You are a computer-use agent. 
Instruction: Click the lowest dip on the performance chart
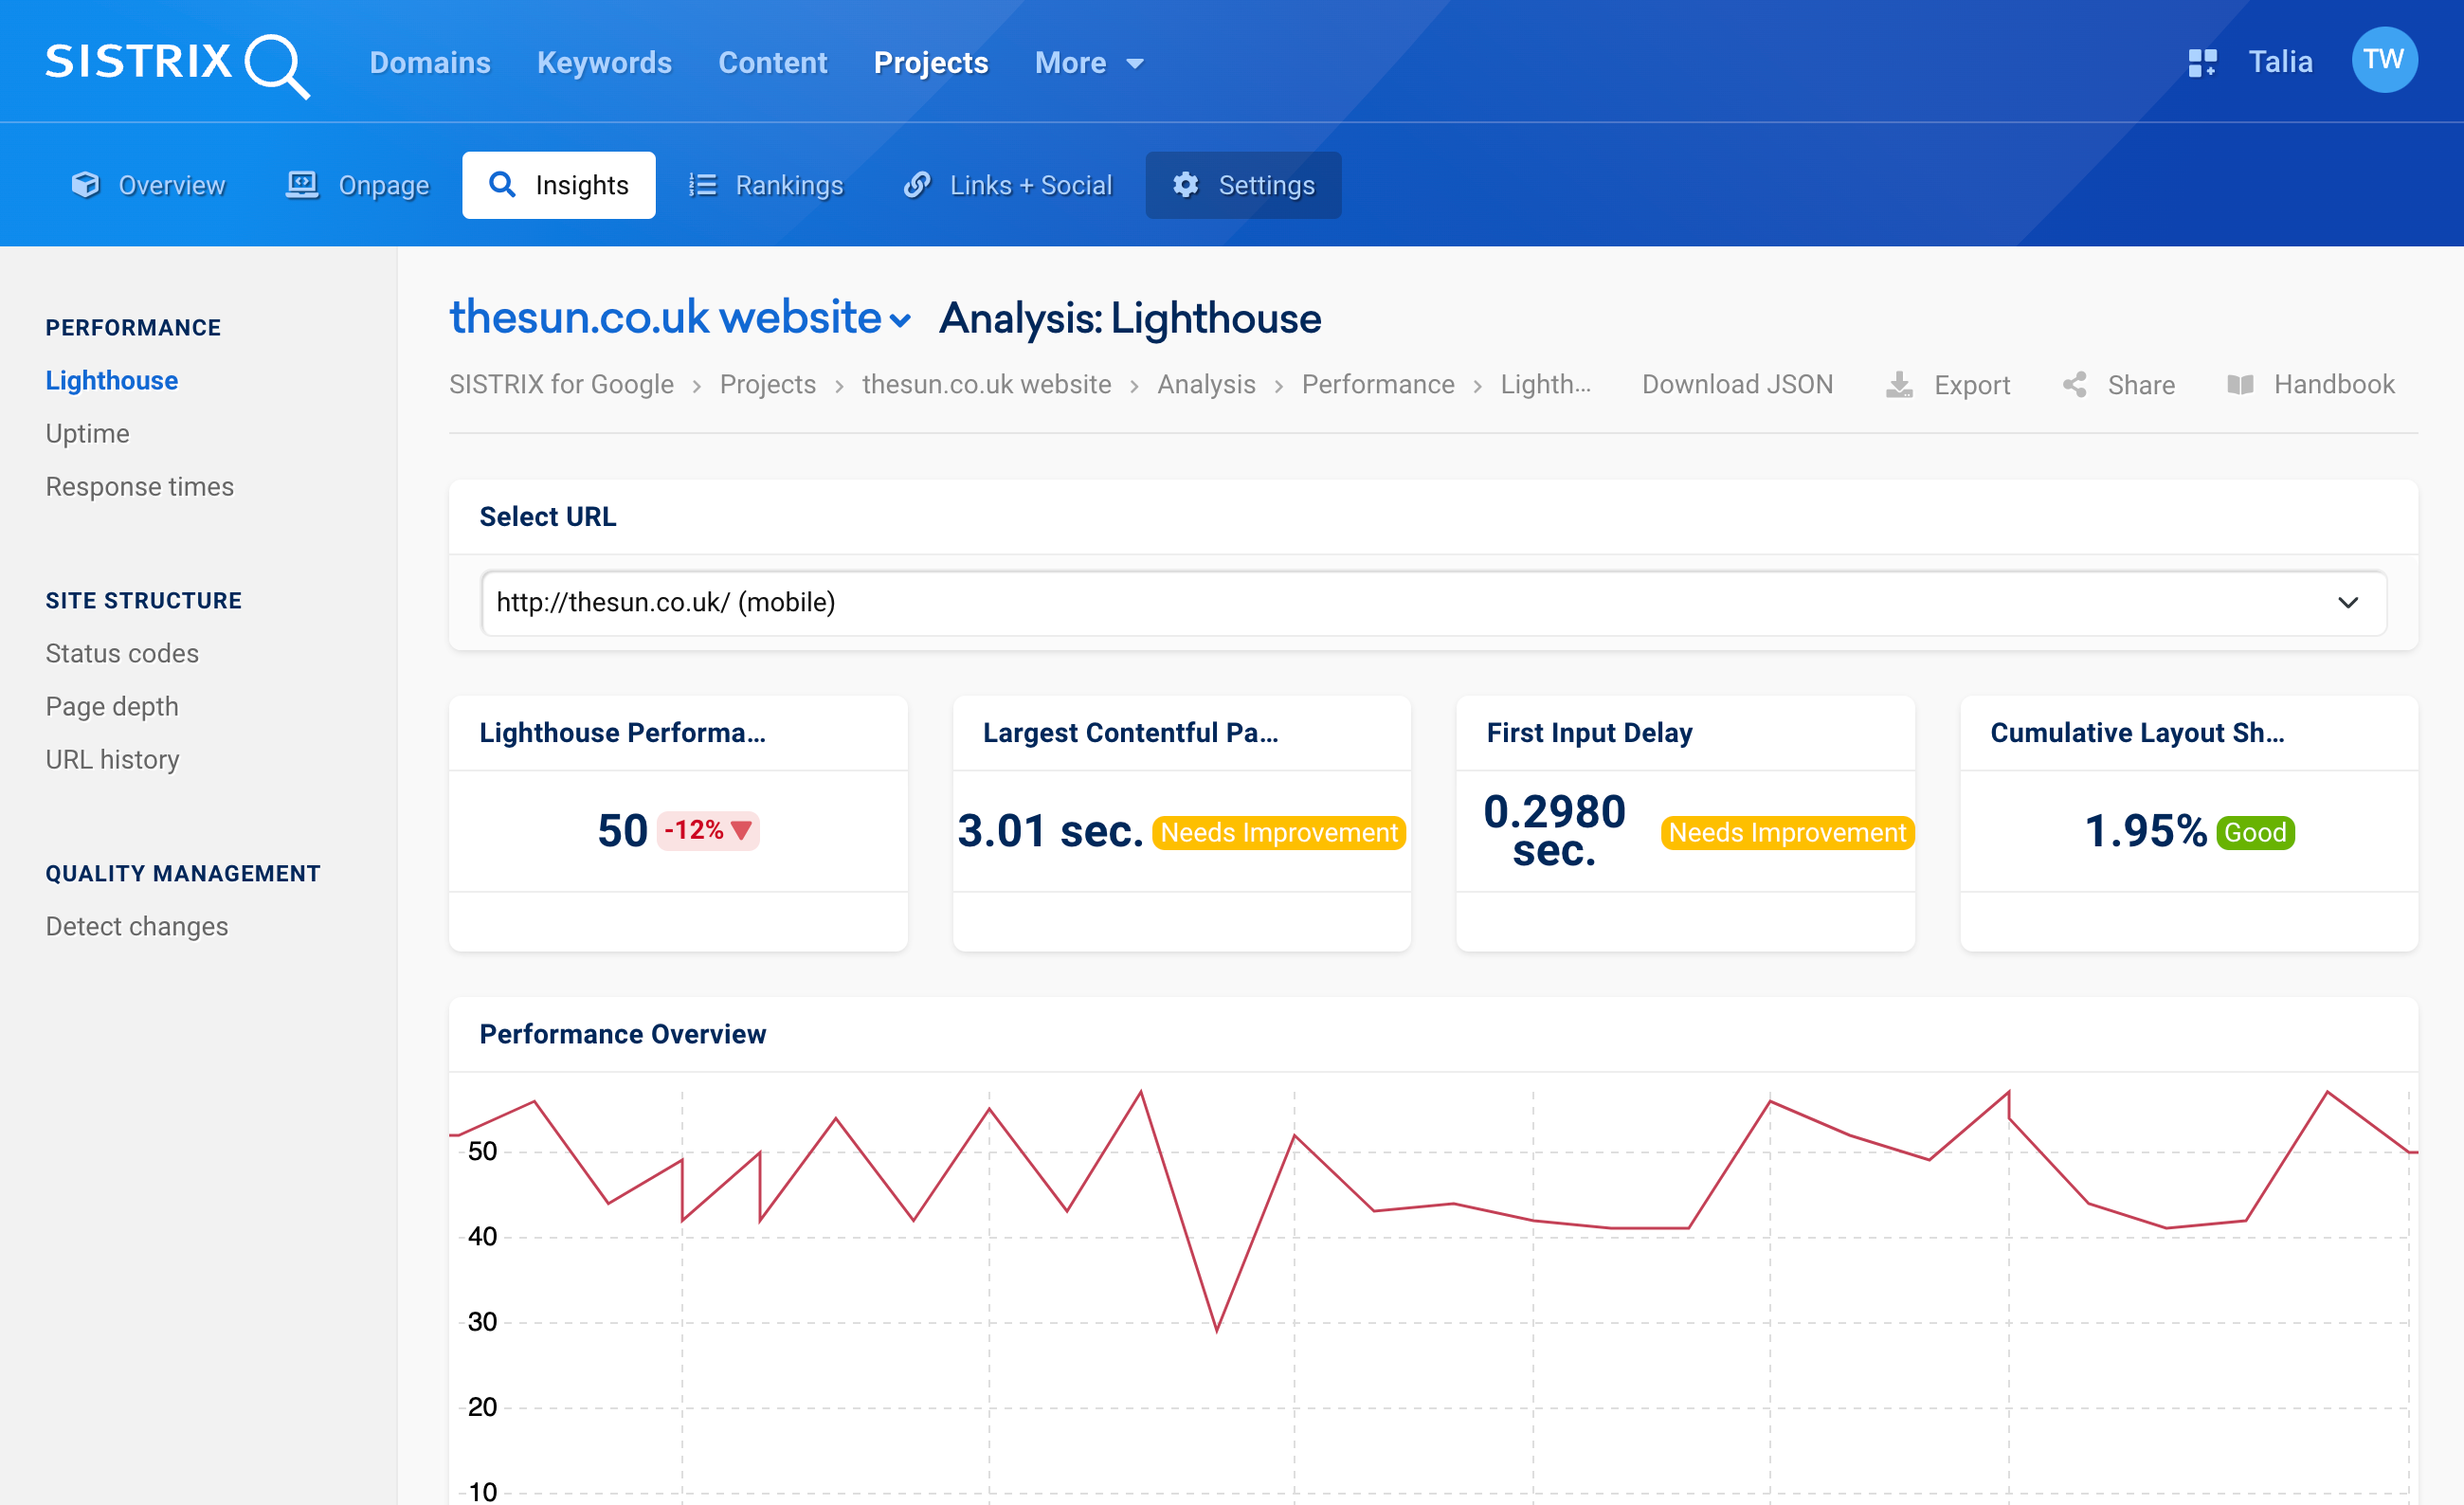click(1217, 1329)
